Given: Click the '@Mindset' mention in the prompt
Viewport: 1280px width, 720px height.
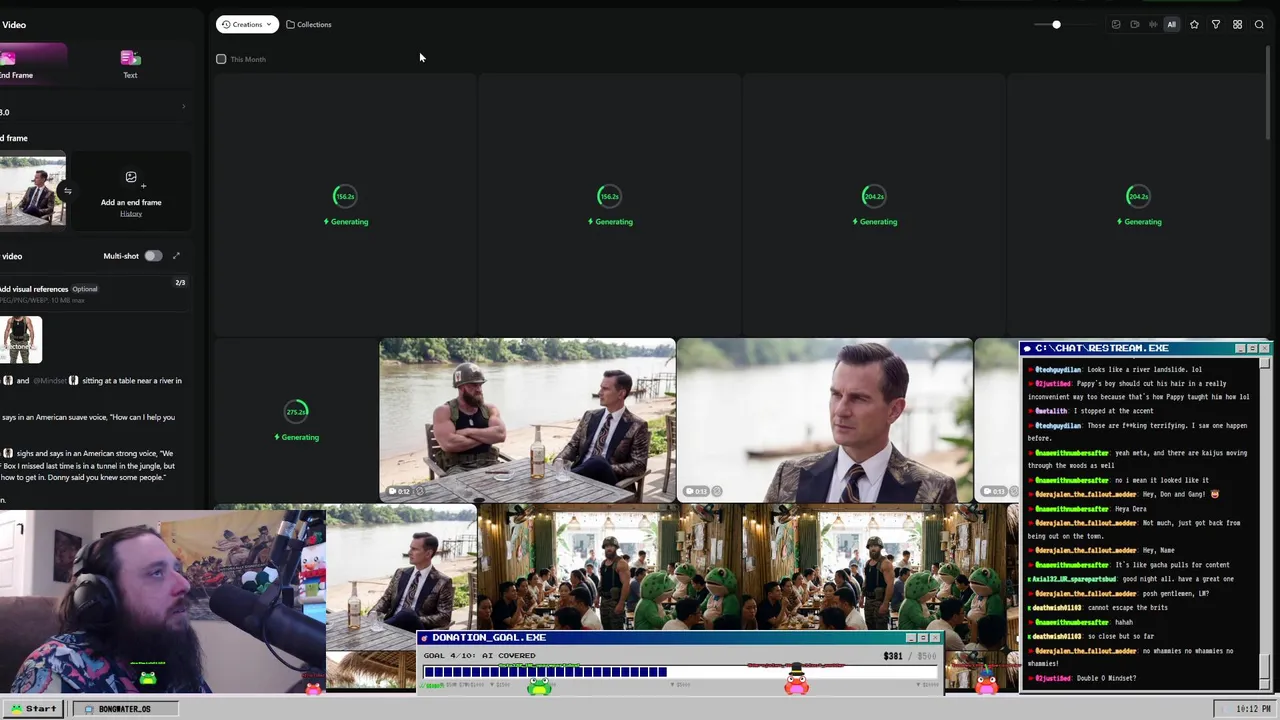Looking at the screenshot, I should 48,380.
